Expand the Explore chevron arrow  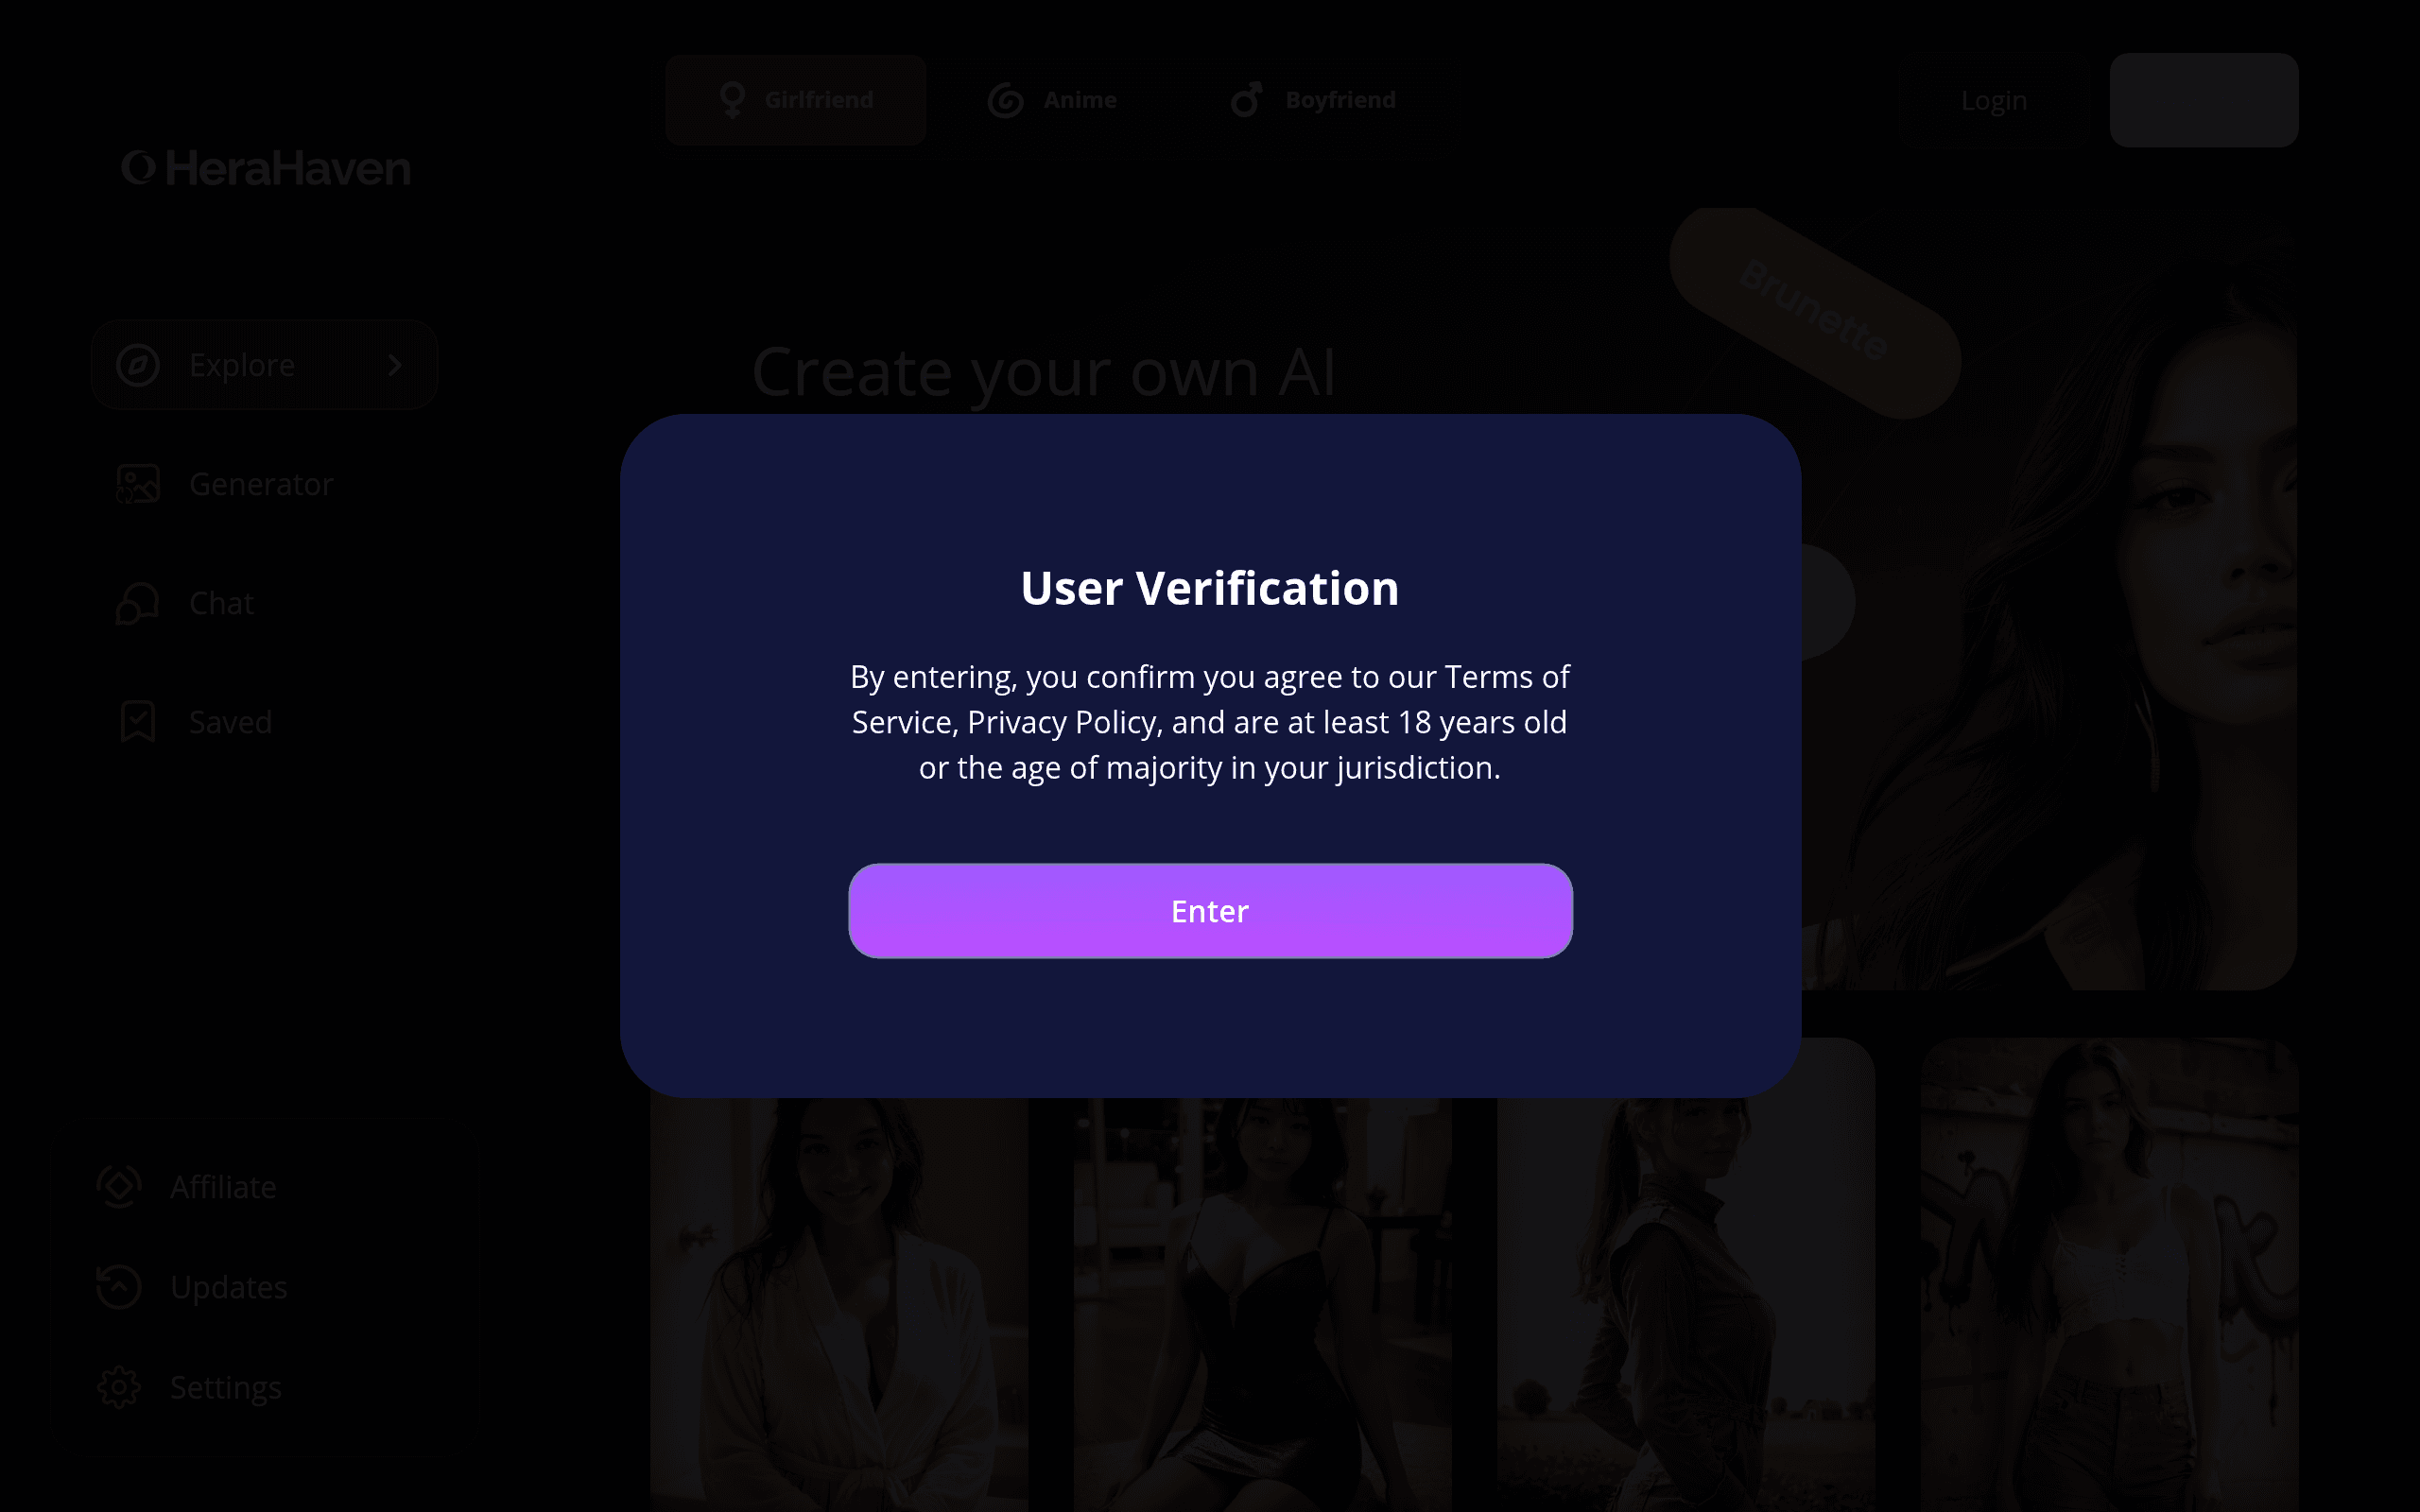(395, 365)
